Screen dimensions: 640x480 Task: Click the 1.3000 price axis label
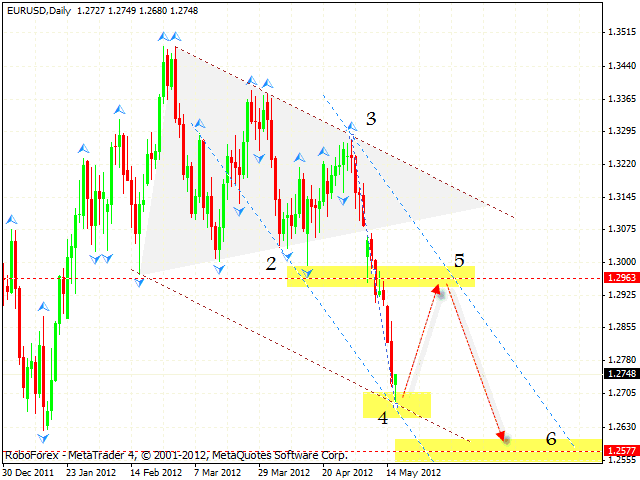click(x=622, y=262)
